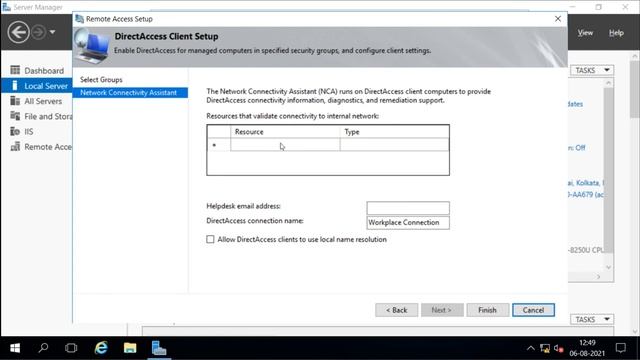Click the Dashboard icon in sidebar
Screen dimensions: 640x360
(15, 70)
